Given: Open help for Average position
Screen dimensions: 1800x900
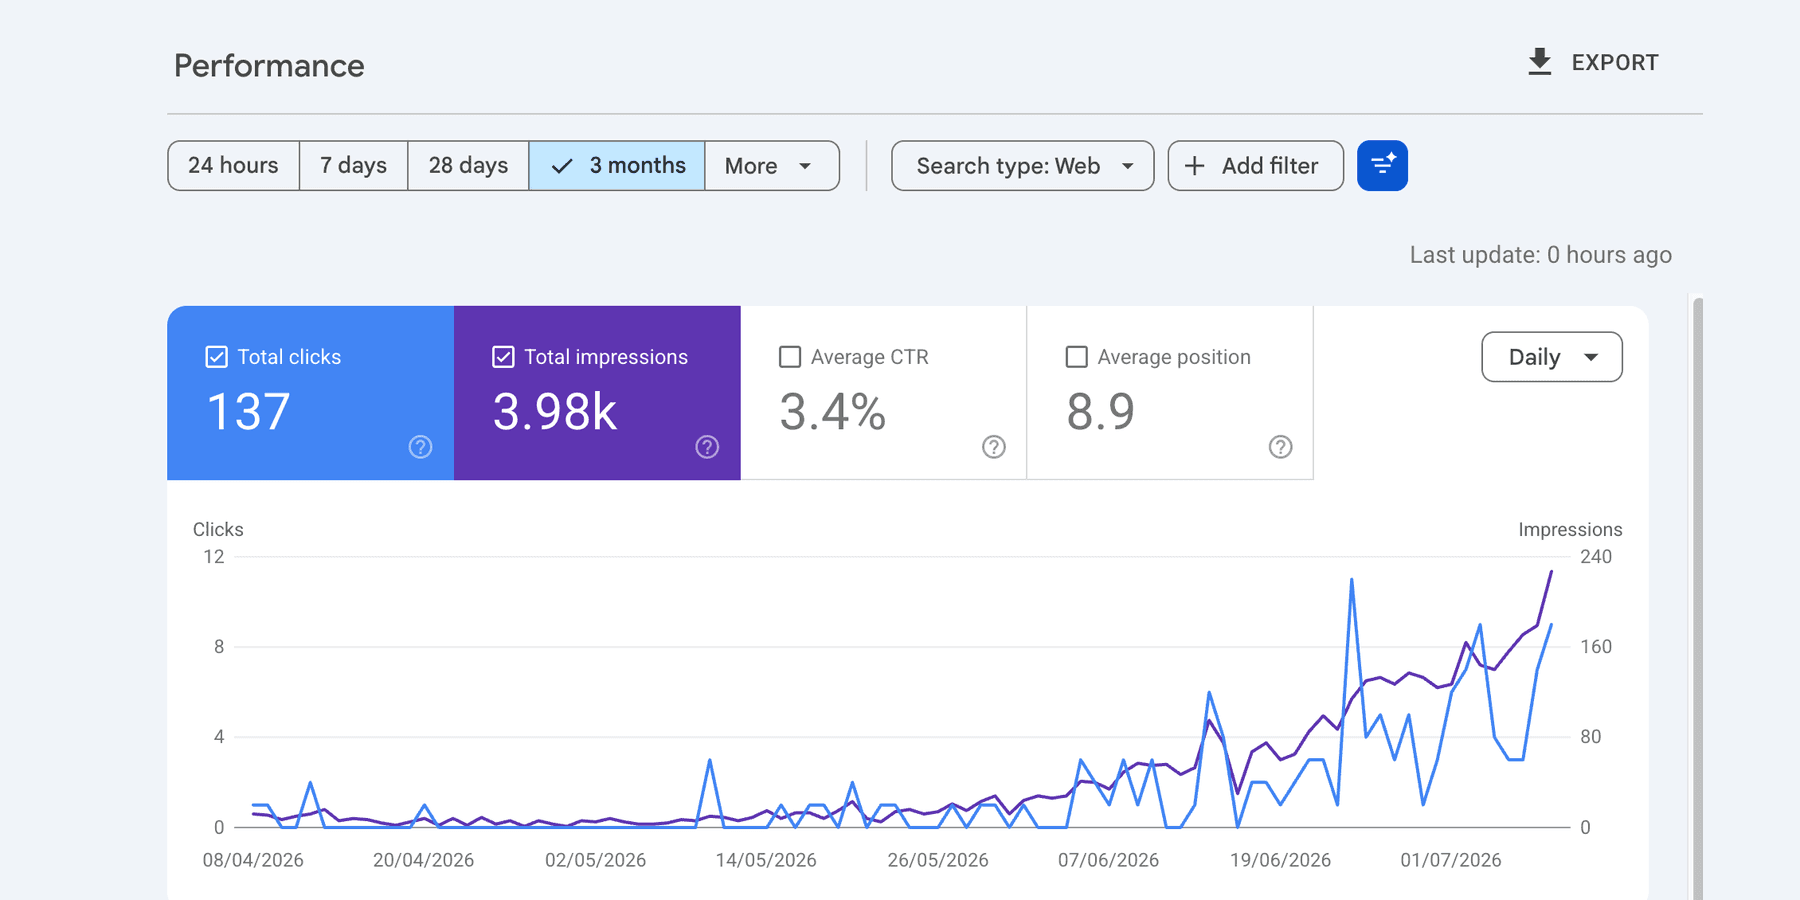Looking at the screenshot, I should coord(1280,447).
